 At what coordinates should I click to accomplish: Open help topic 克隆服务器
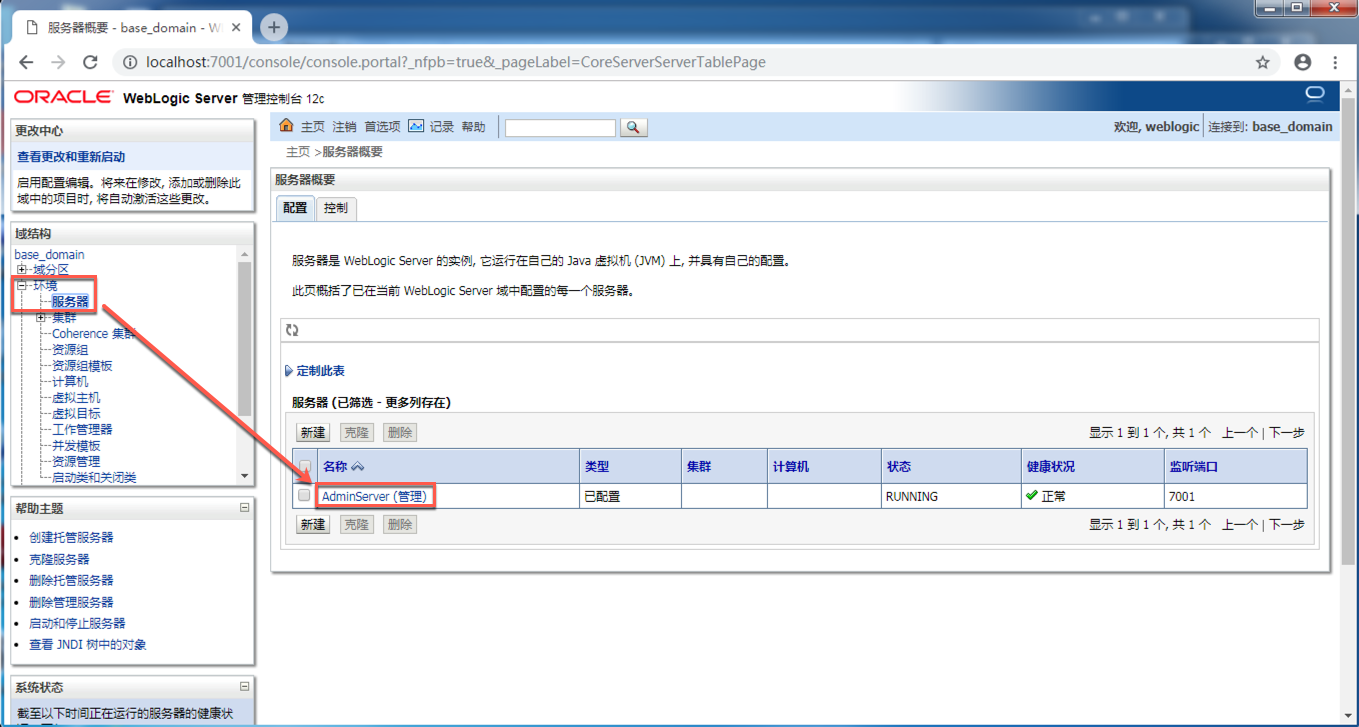pyautogui.click(x=59, y=560)
